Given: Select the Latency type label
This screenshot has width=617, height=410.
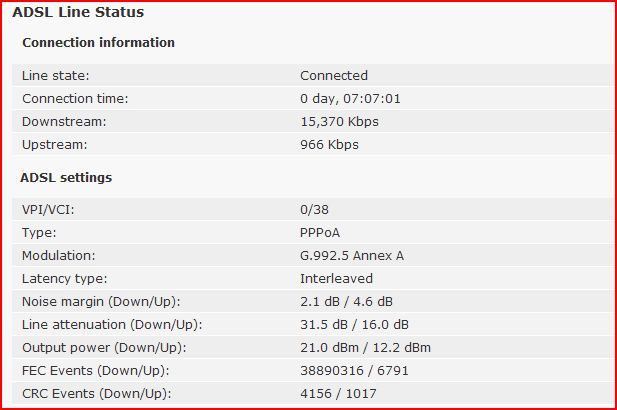Looking at the screenshot, I should tap(65, 279).
